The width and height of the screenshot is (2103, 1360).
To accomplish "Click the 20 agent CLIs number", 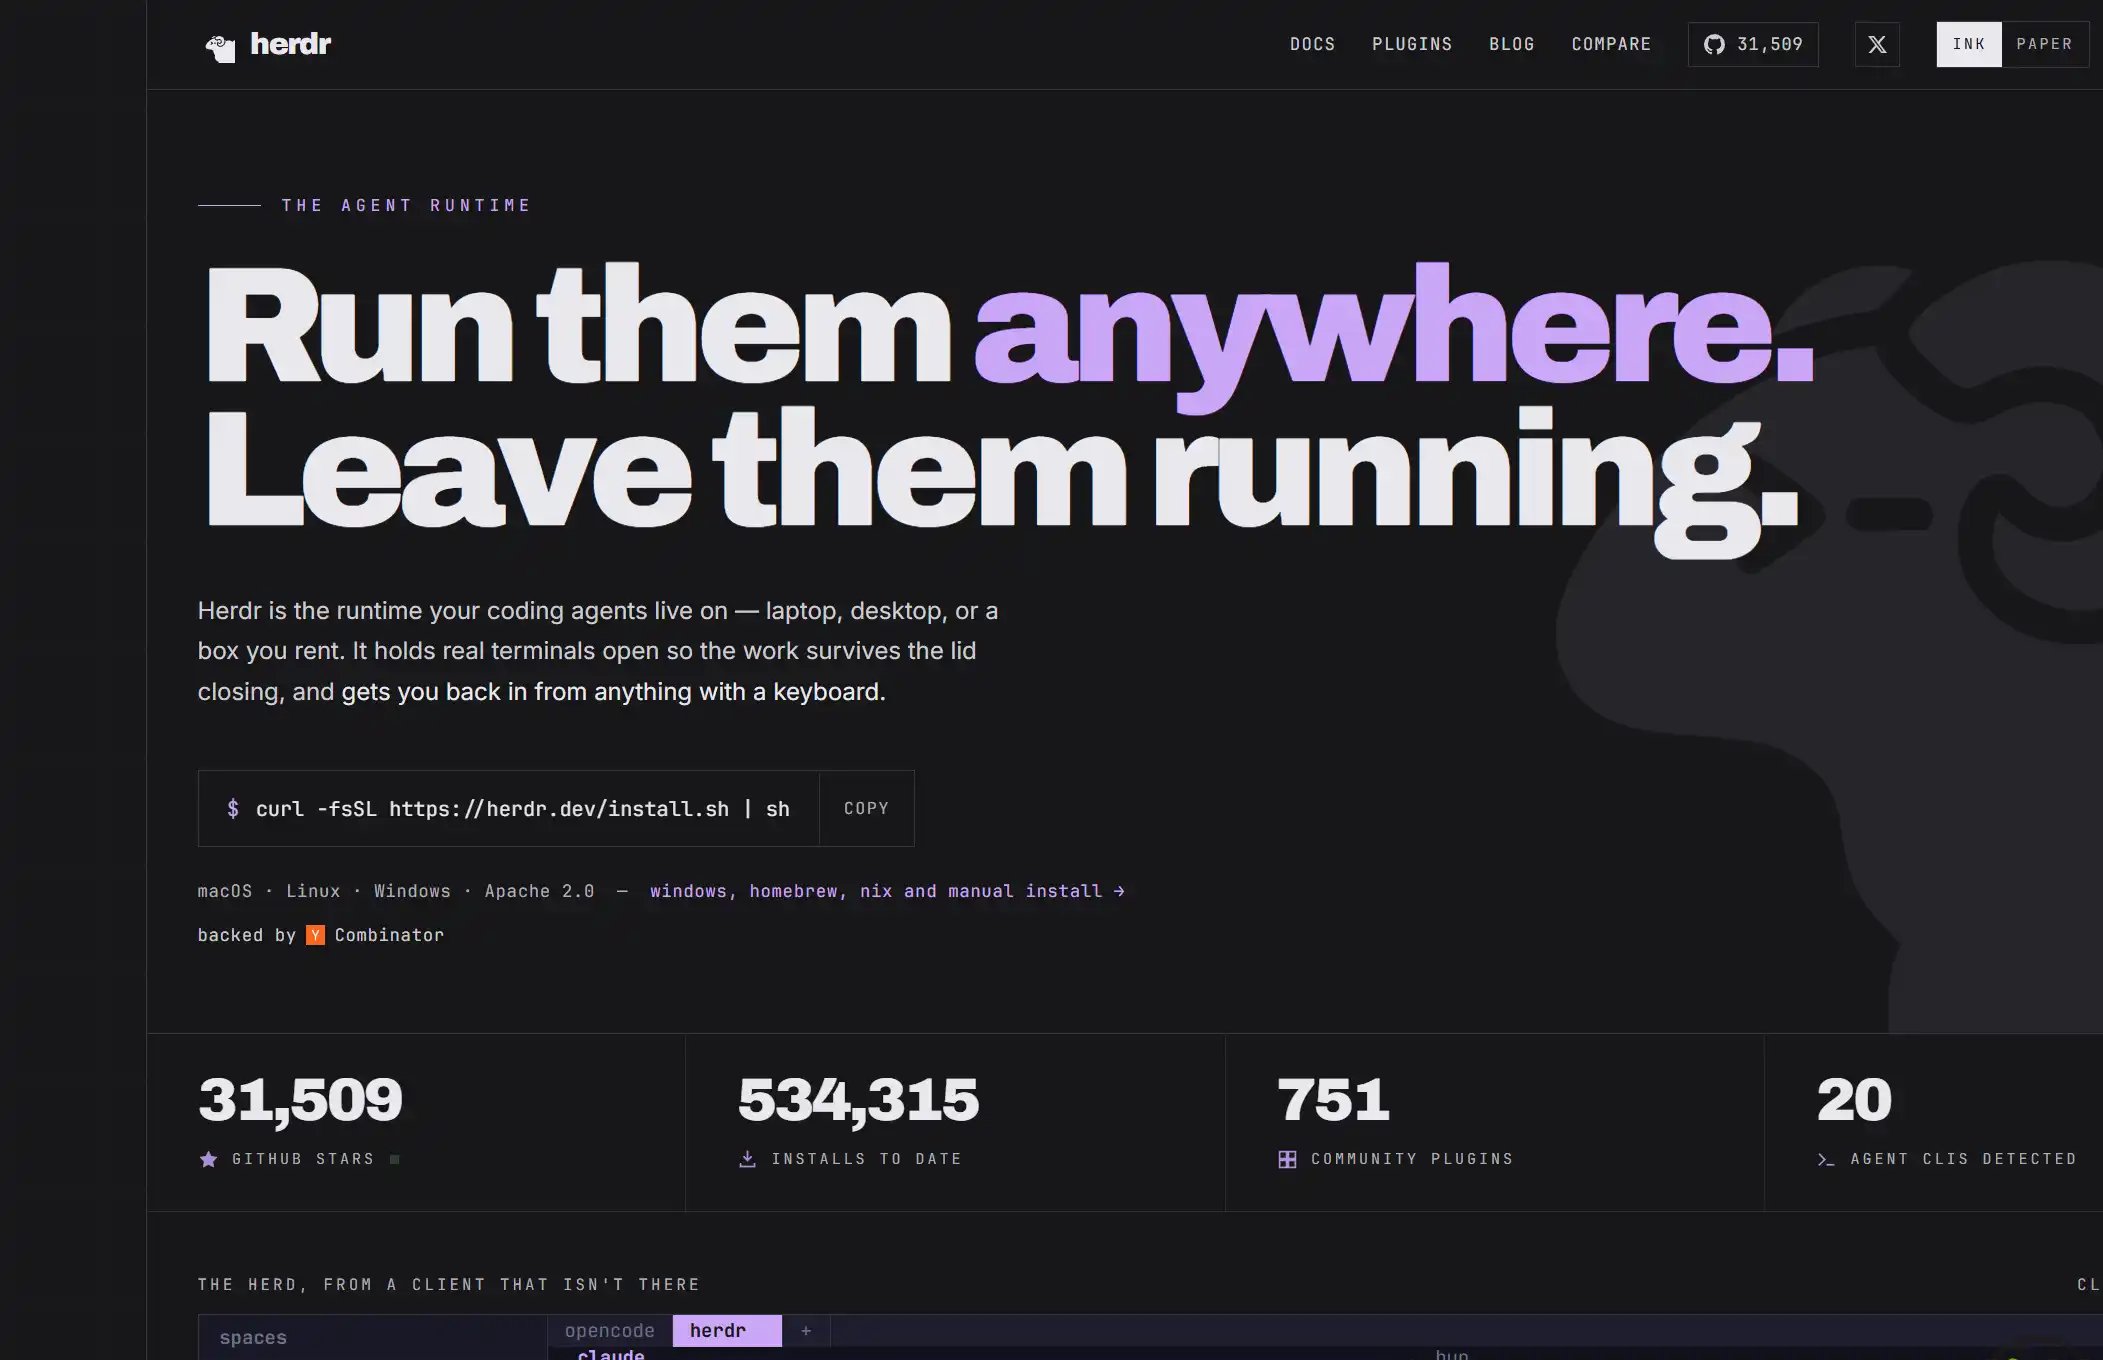I will pos(1854,1100).
